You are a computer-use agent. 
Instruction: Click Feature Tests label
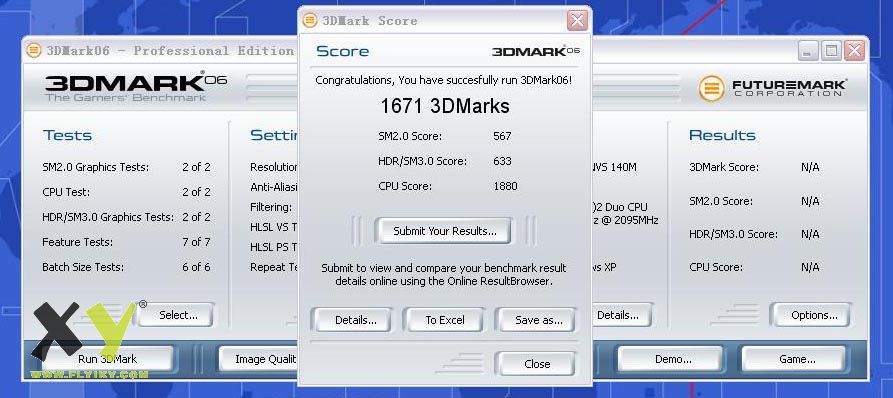(77, 243)
